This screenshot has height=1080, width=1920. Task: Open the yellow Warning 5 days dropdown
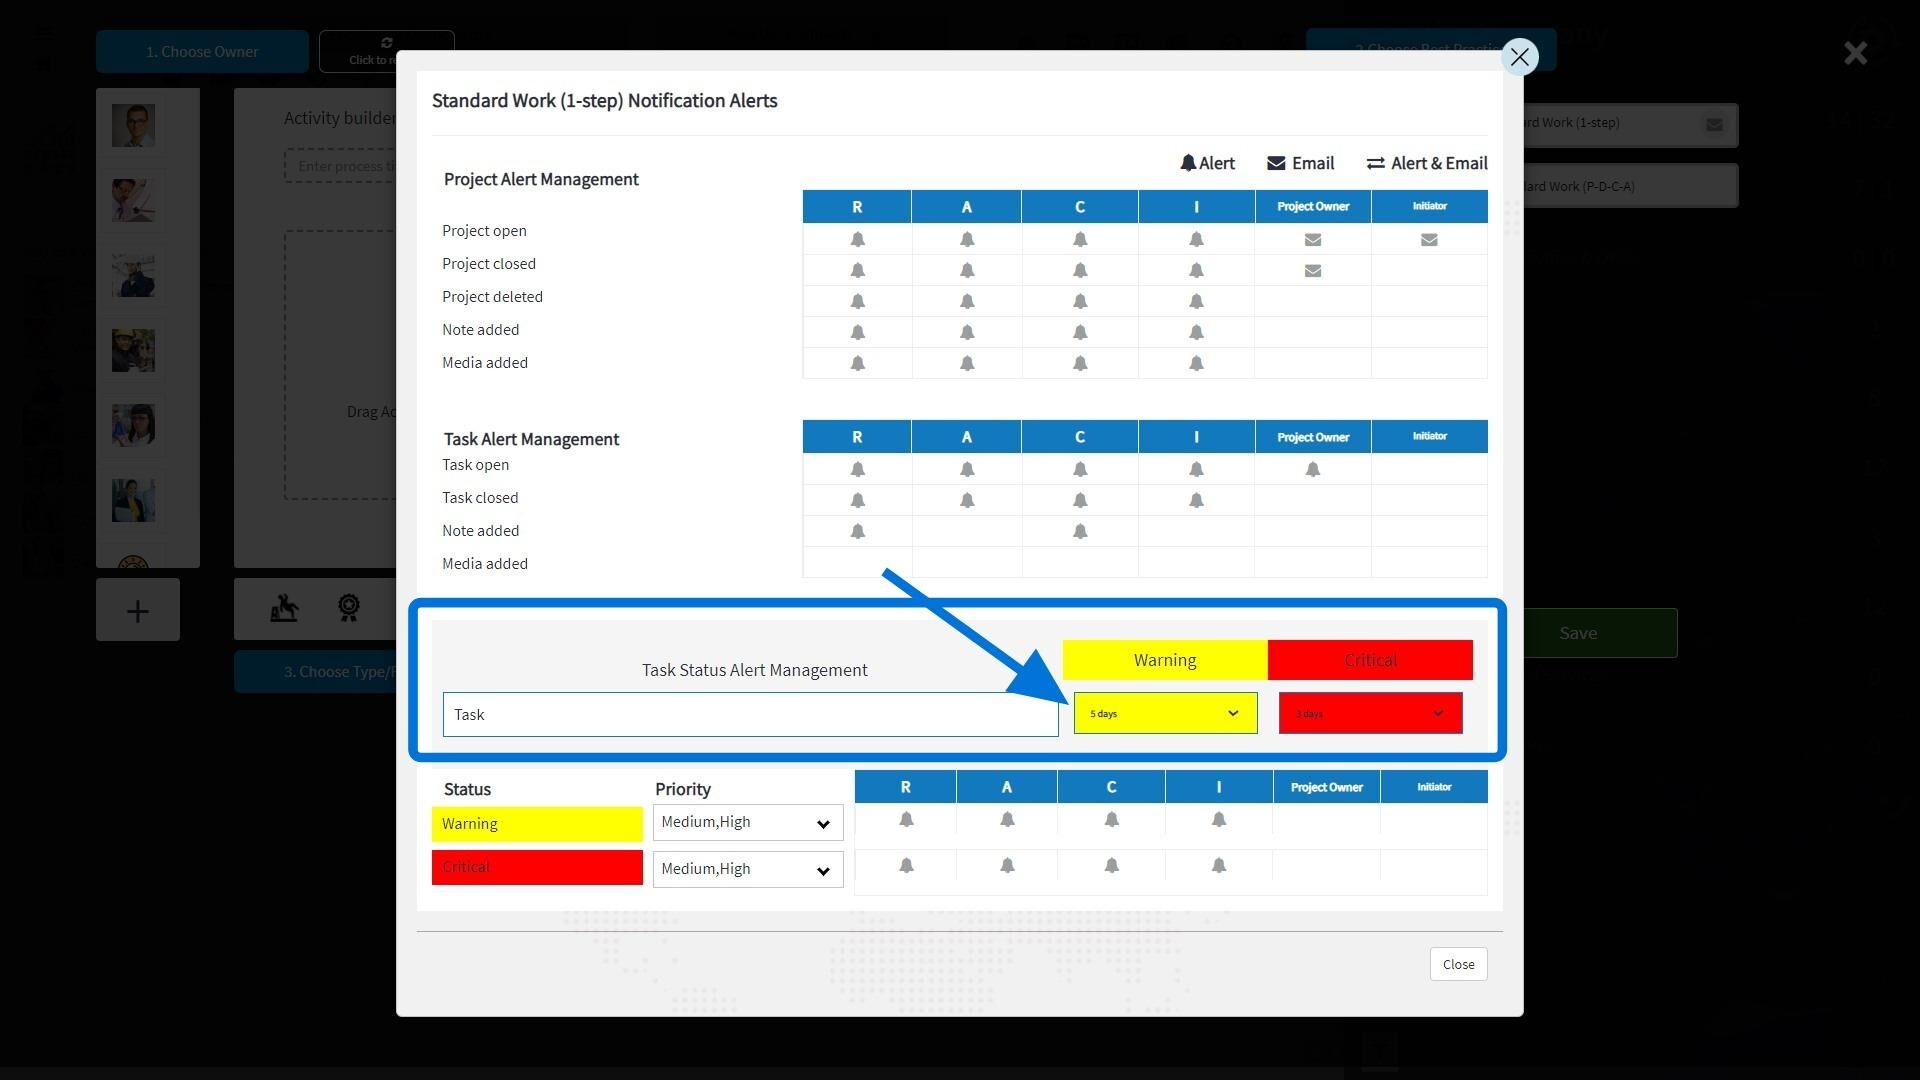point(1165,713)
